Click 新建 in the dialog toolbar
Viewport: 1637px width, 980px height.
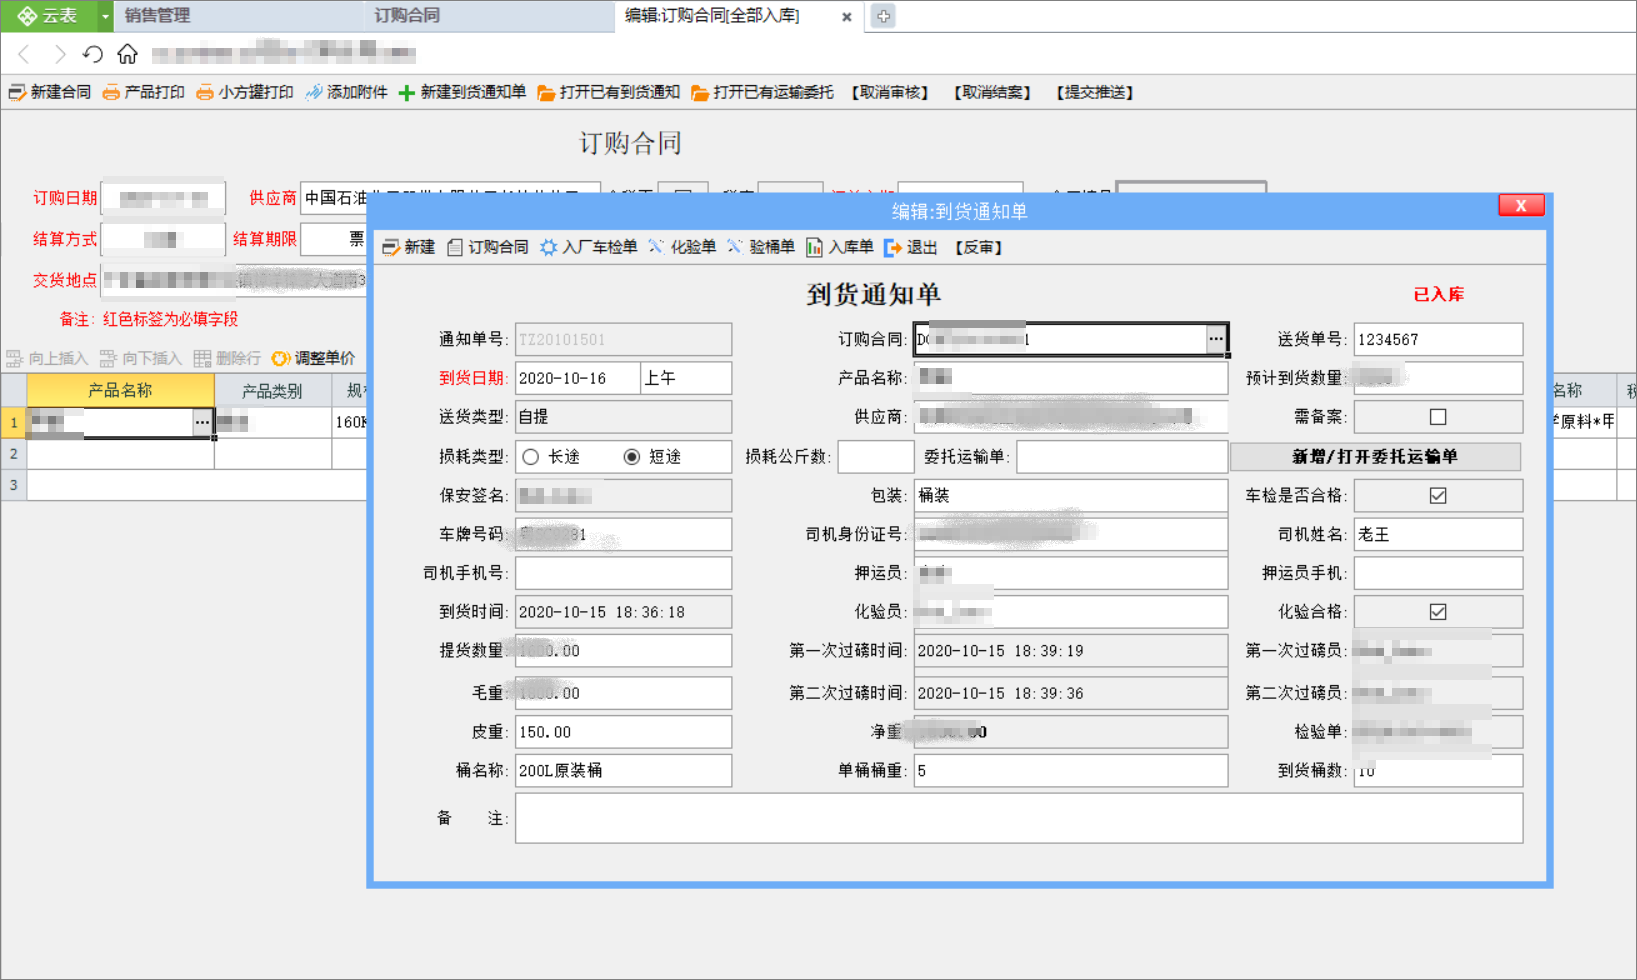[409, 247]
